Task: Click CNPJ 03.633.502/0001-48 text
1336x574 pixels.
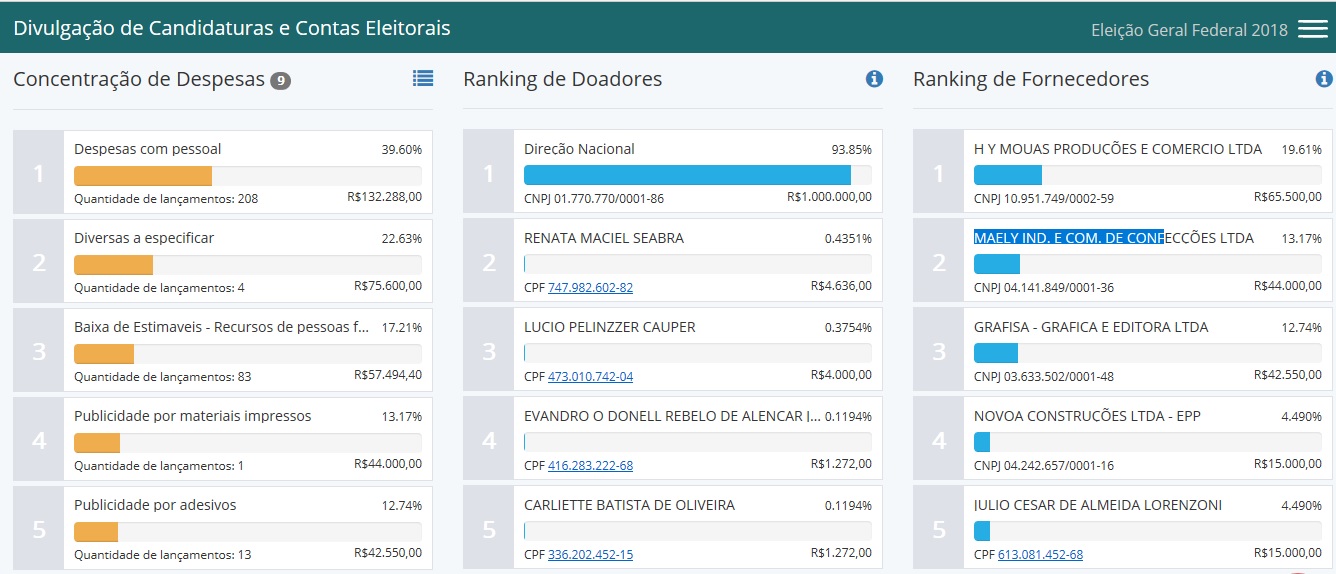Action: coord(1044,376)
